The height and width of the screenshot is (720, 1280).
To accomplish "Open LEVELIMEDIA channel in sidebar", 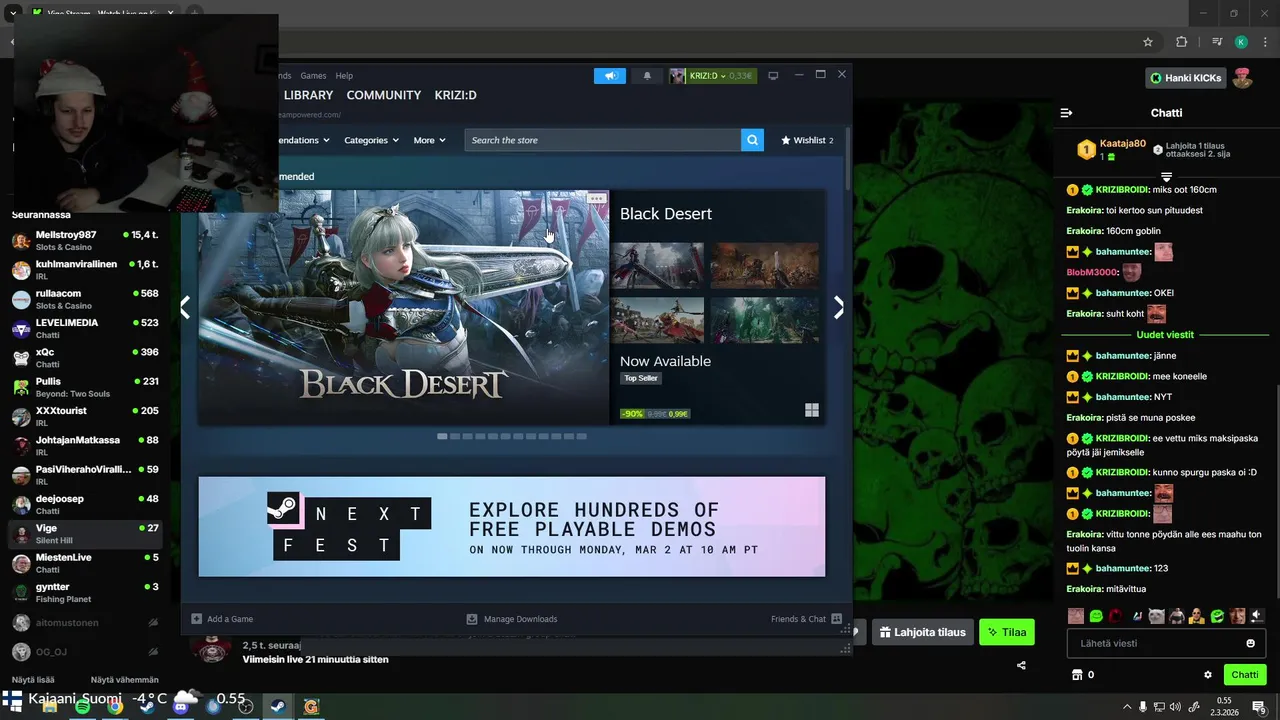I will (84, 329).
